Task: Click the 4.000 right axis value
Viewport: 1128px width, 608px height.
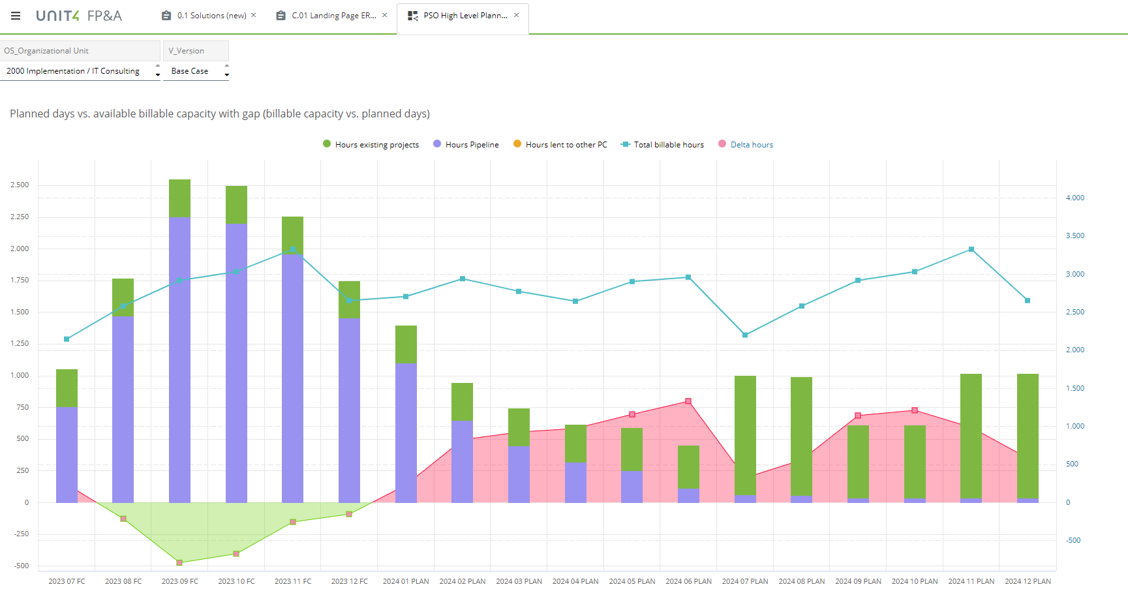Action: point(1075,198)
